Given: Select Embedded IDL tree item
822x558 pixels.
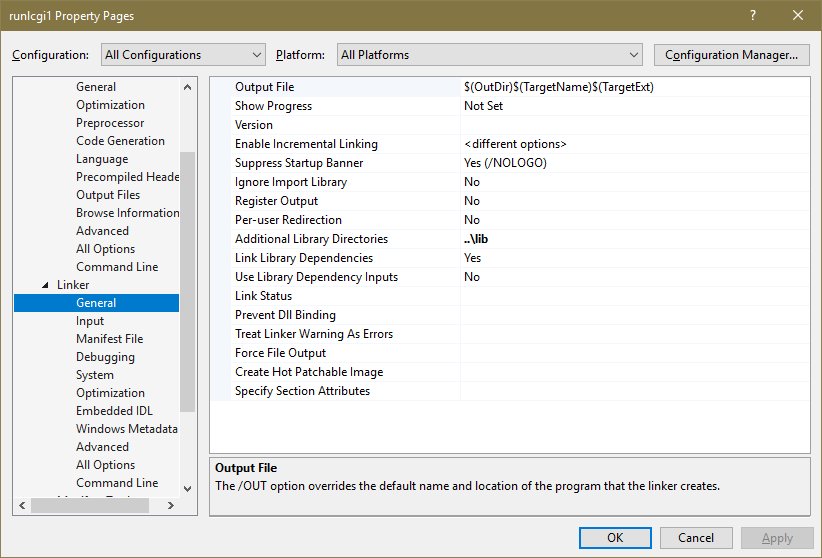Looking at the screenshot, I should point(114,411).
